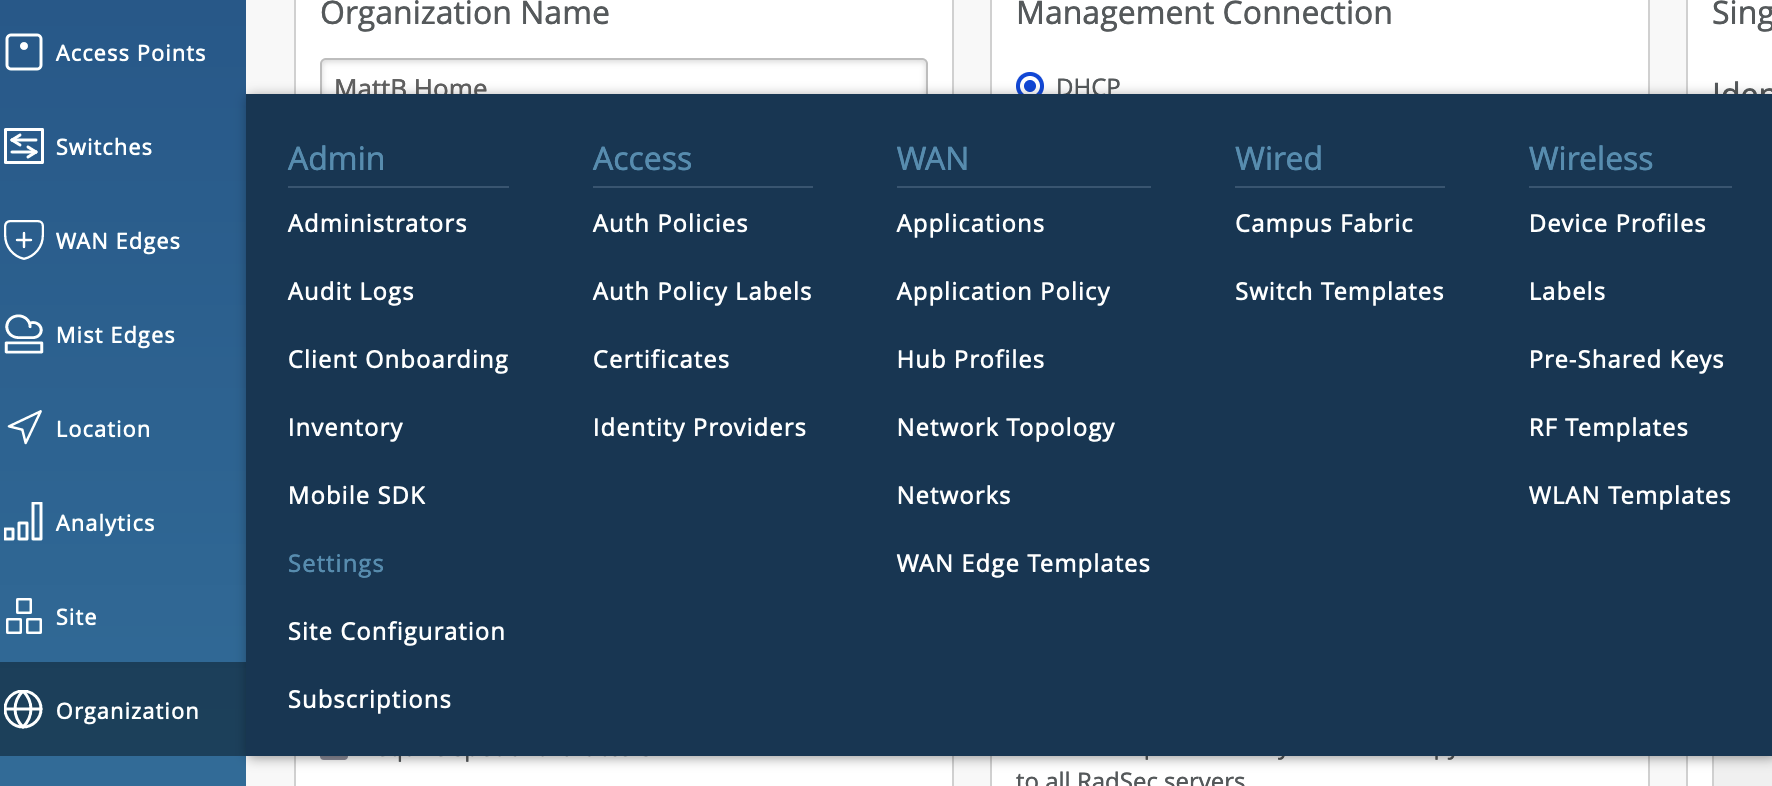Open Audit Logs menu entry
The image size is (1772, 786).
[x=350, y=291]
